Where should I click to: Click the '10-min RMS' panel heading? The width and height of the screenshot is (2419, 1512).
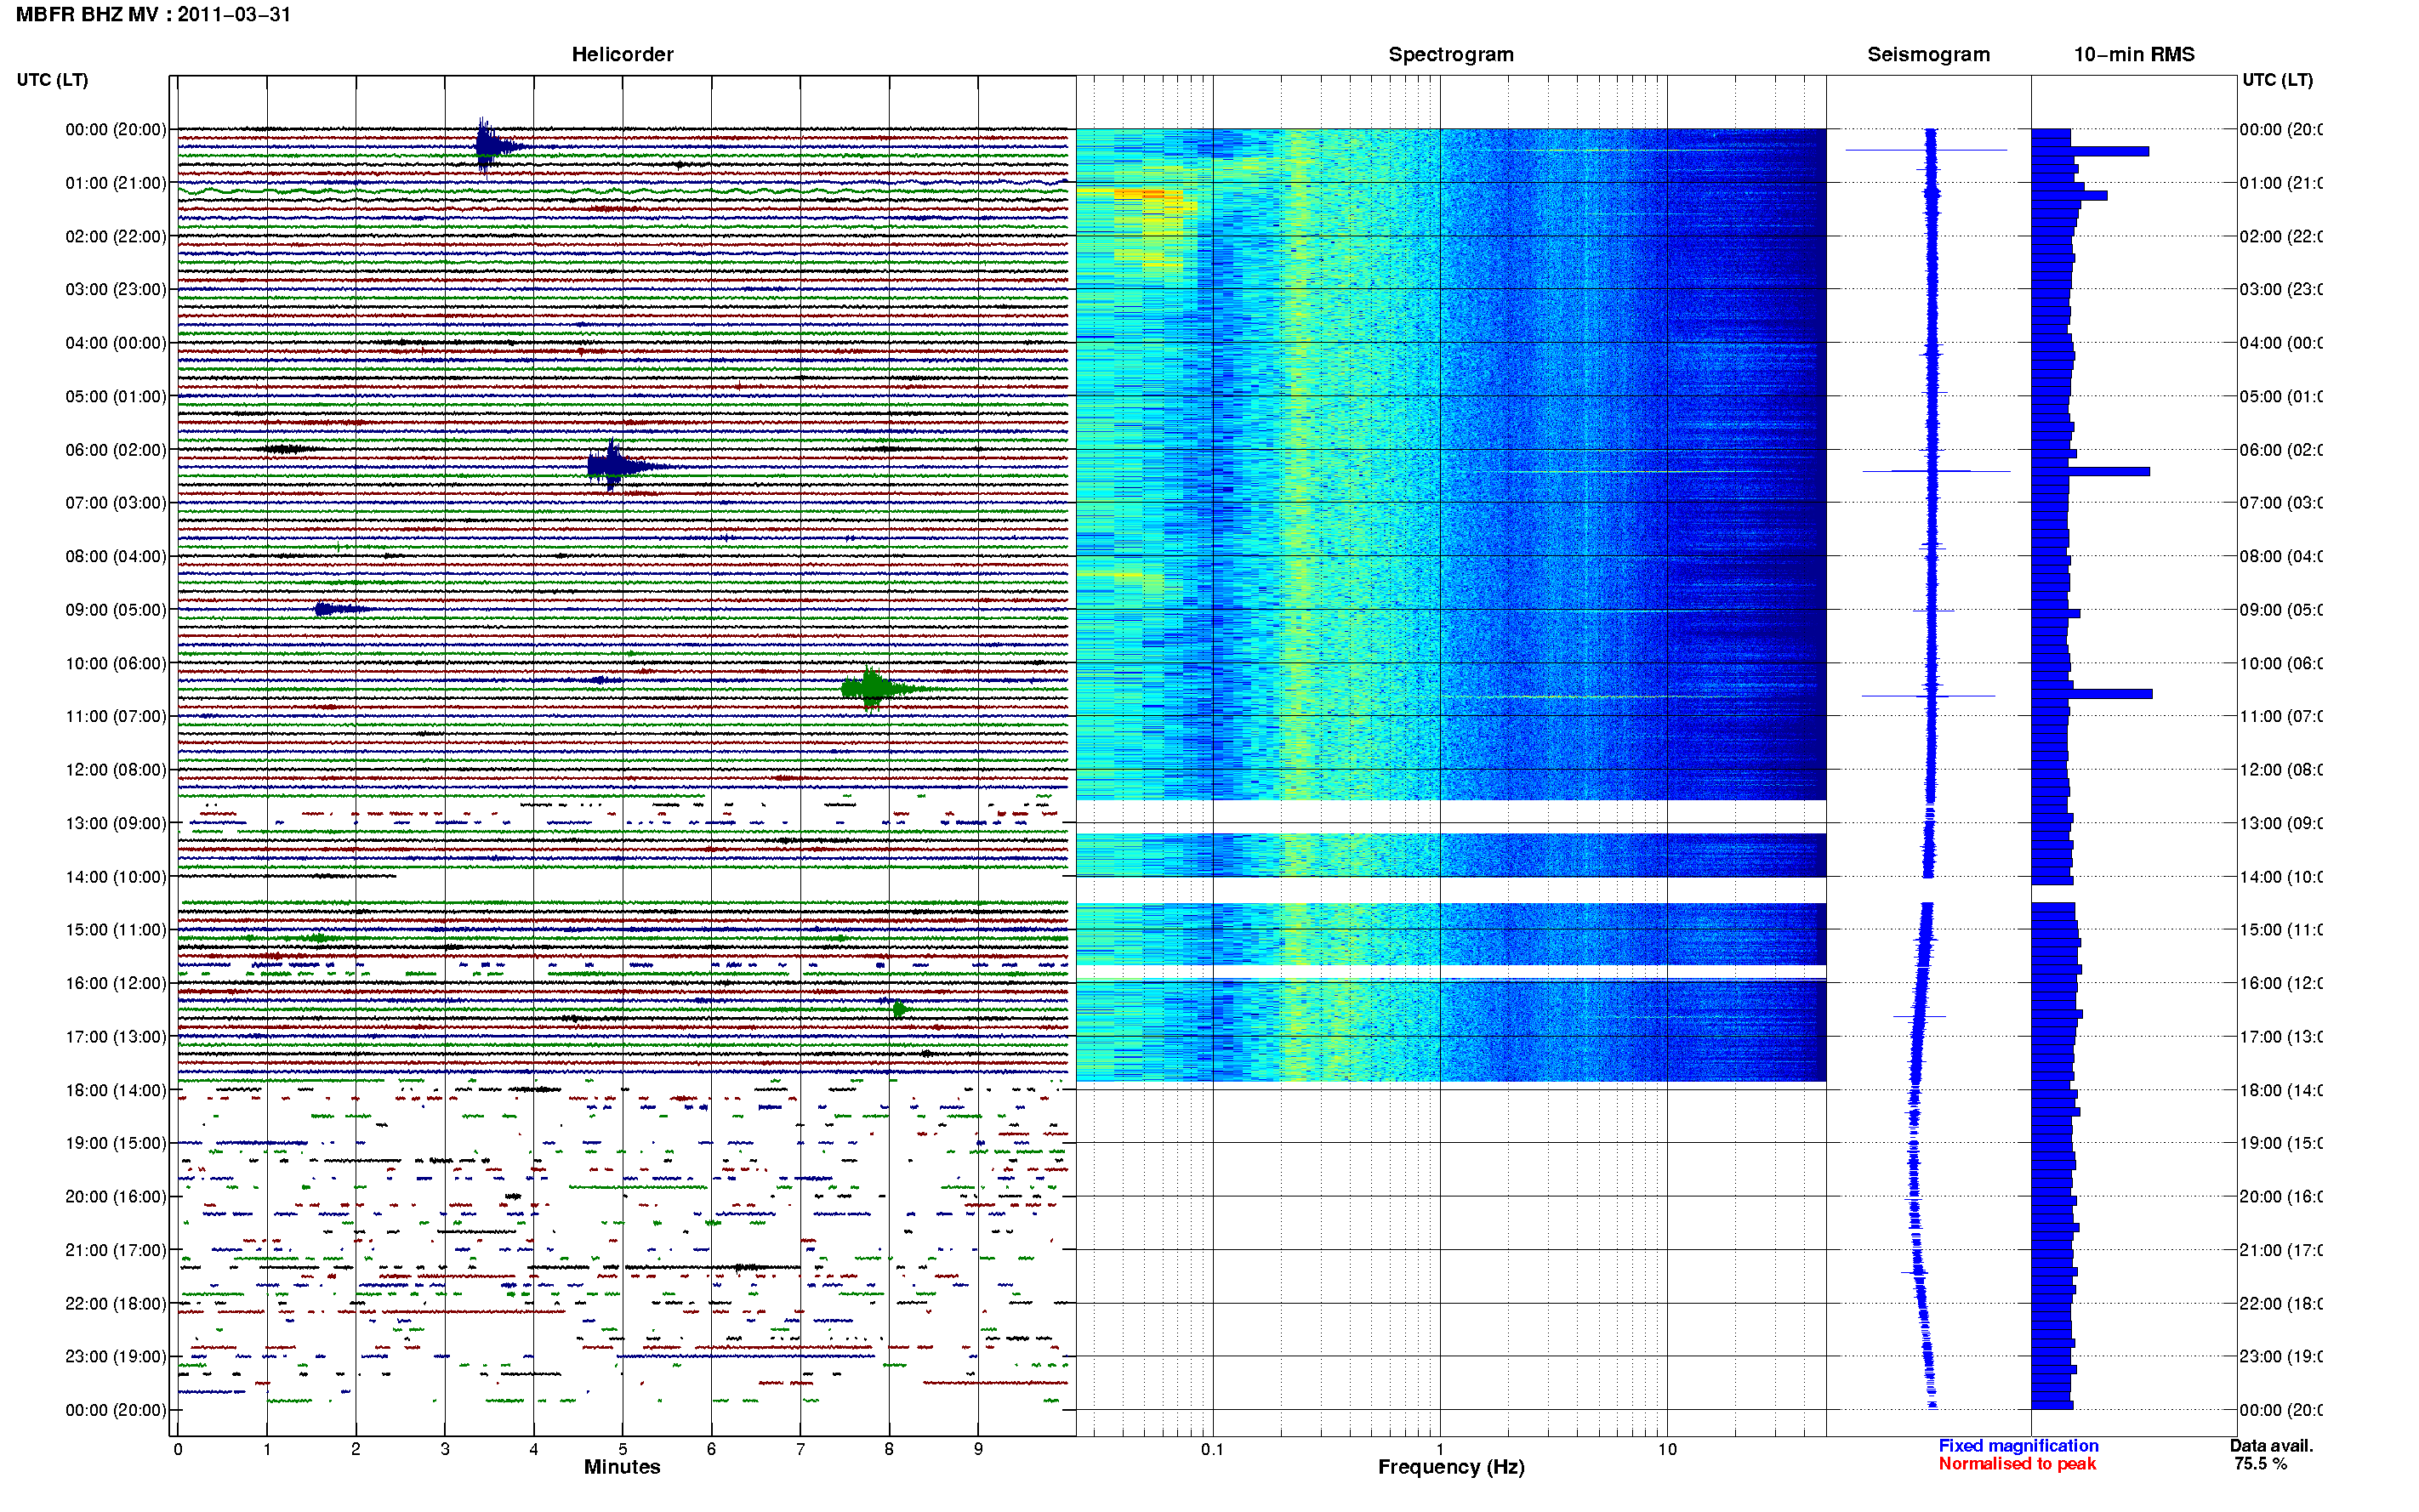(2134, 54)
